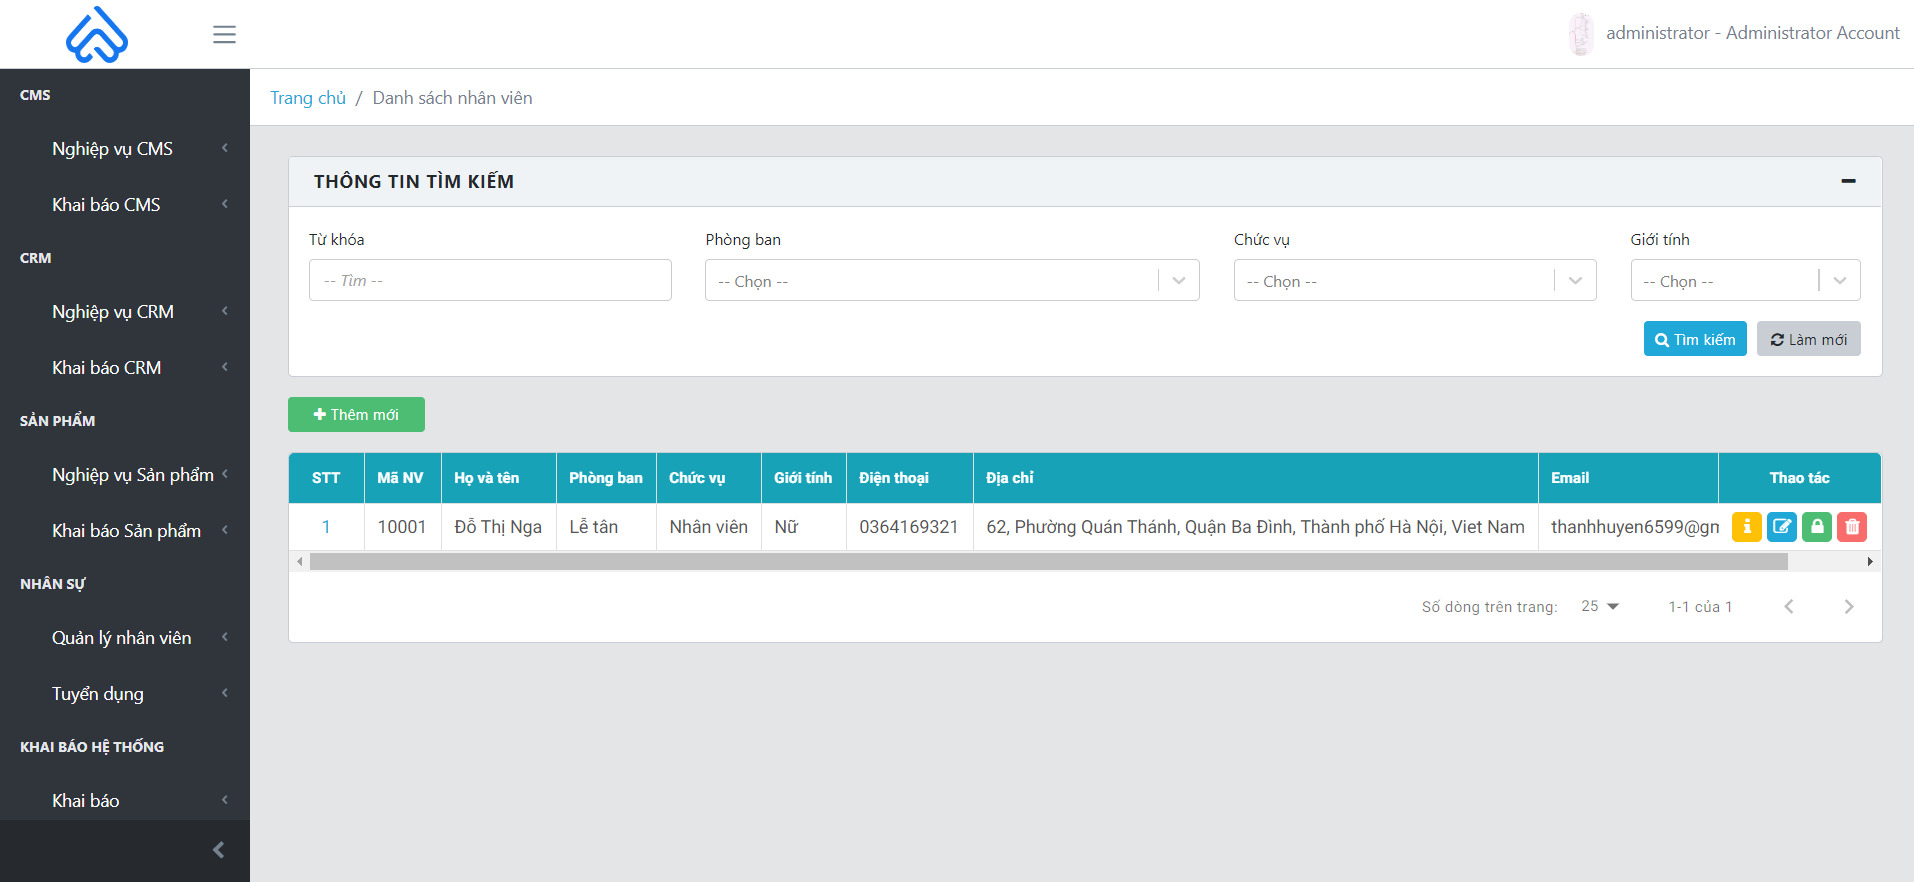Click the yellow info icon for Đỗ Thị Nga

point(1746,527)
